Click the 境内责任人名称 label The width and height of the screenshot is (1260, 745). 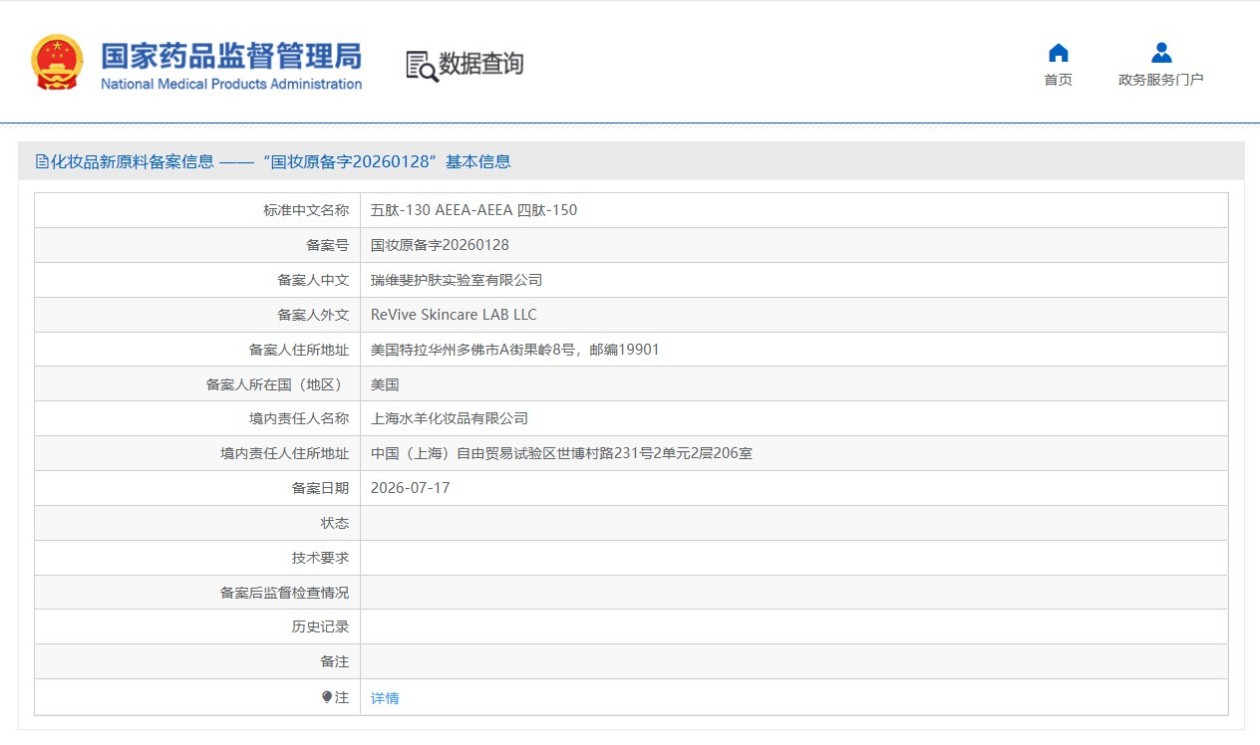[299, 418]
